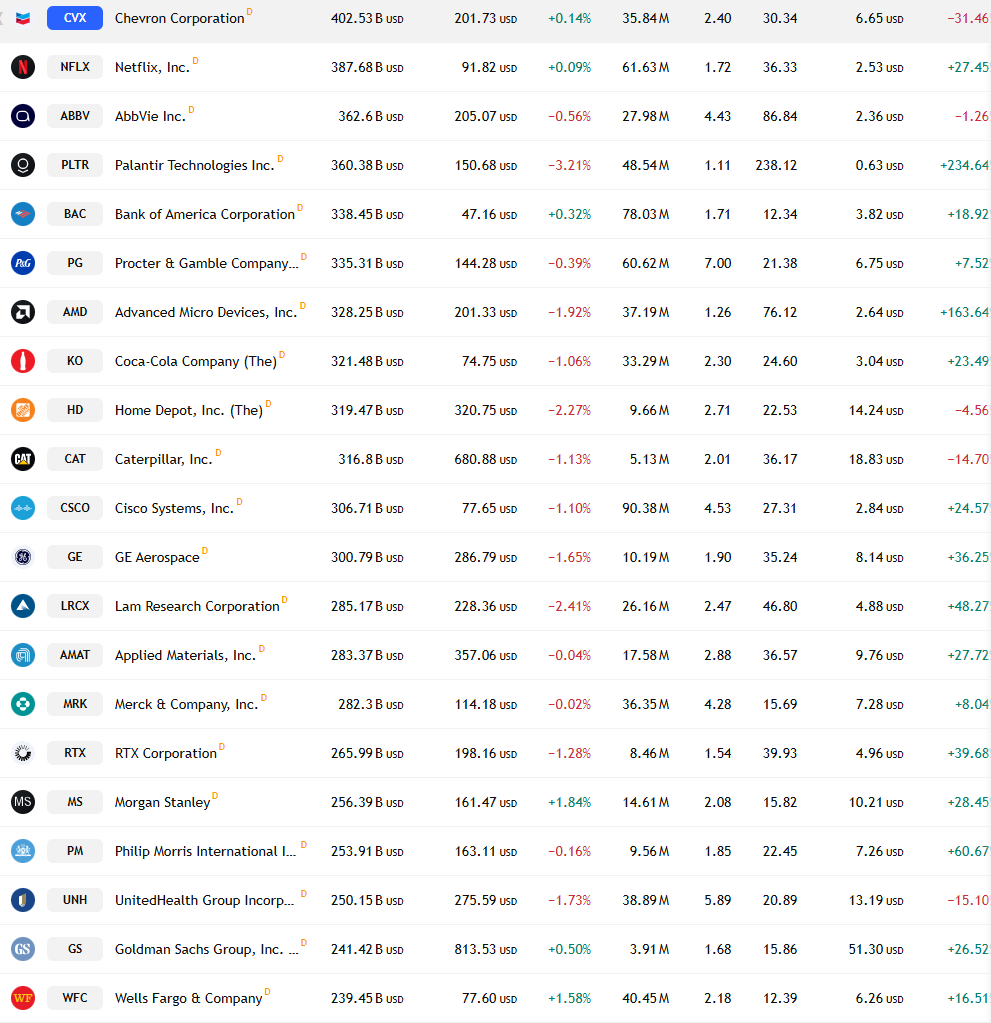
Task: Click the AMD logo icon
Action: pos(23,312)
